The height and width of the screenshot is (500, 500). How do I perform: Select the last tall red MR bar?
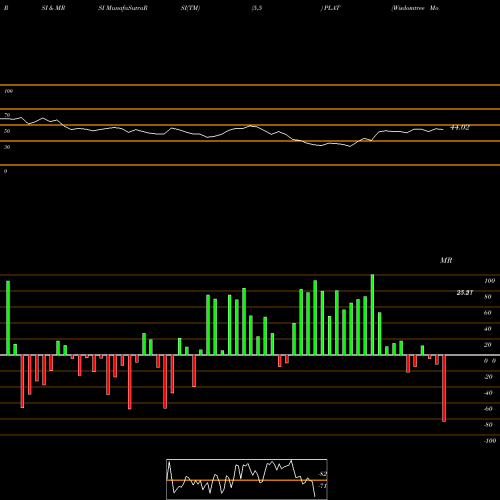point(444,388)
